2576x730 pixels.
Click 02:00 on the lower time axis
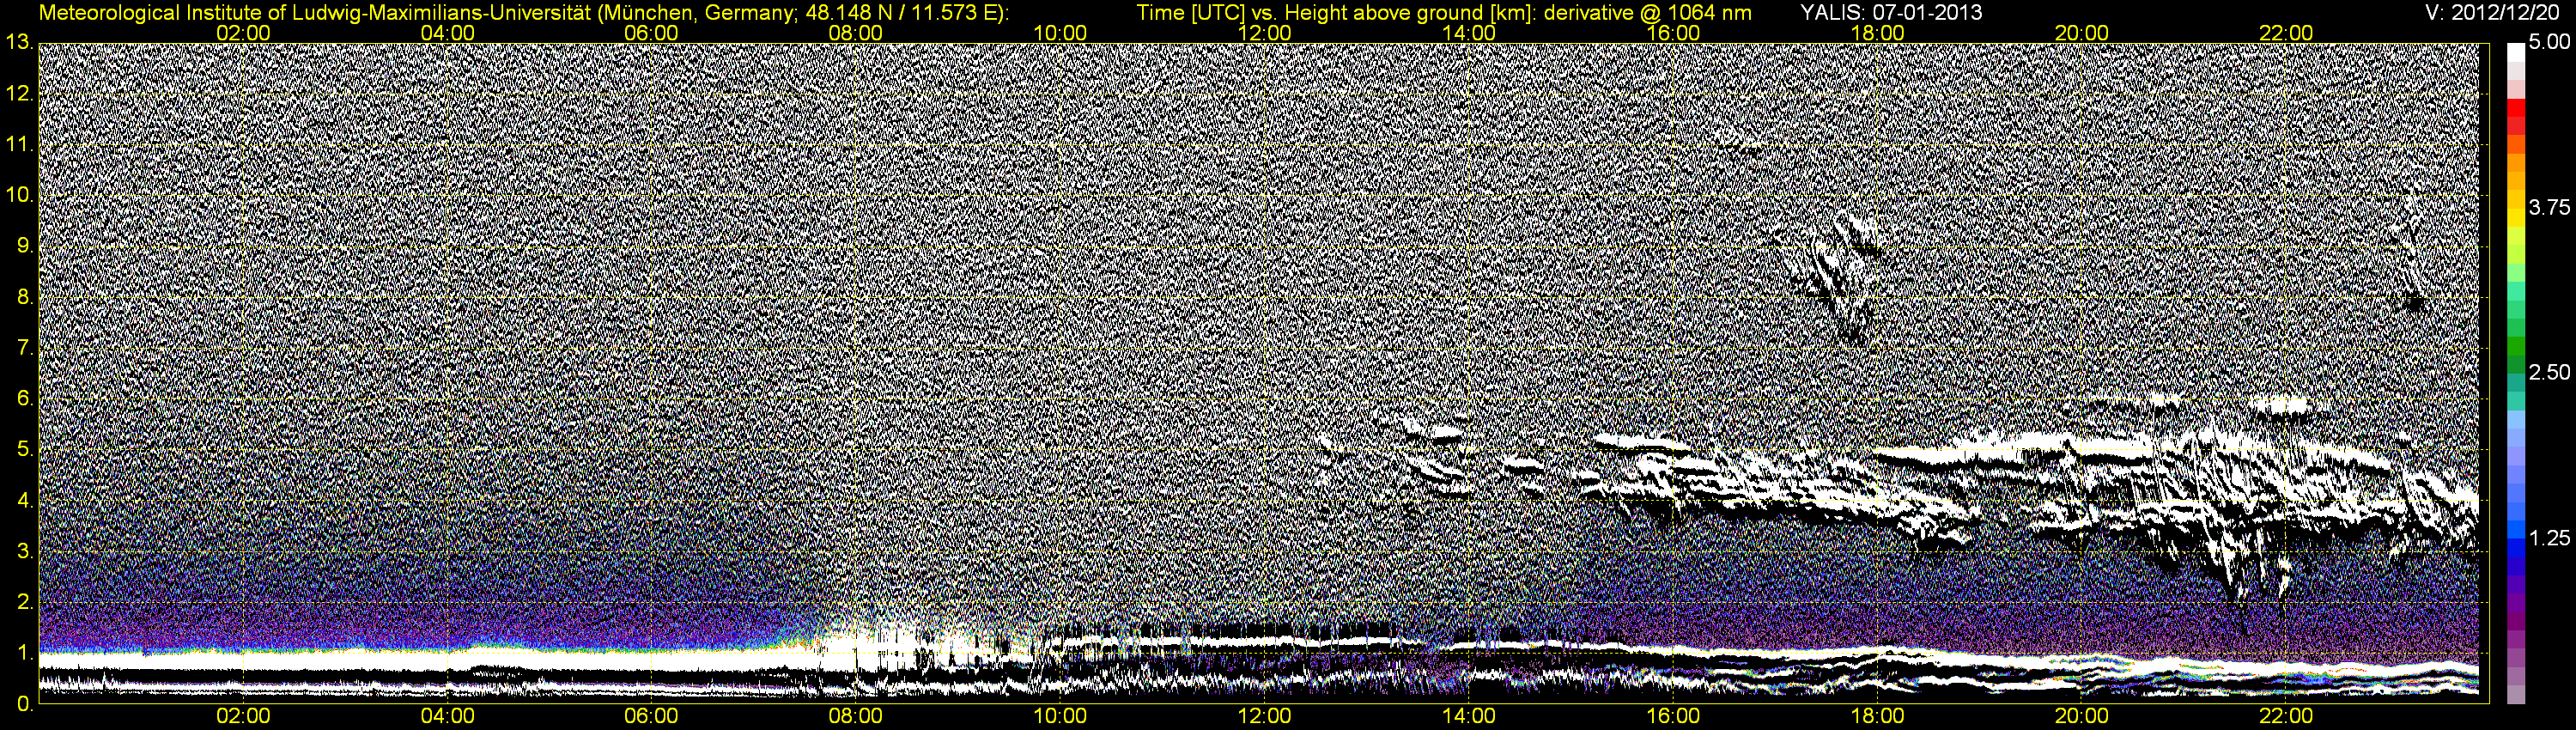coord(243,717)
